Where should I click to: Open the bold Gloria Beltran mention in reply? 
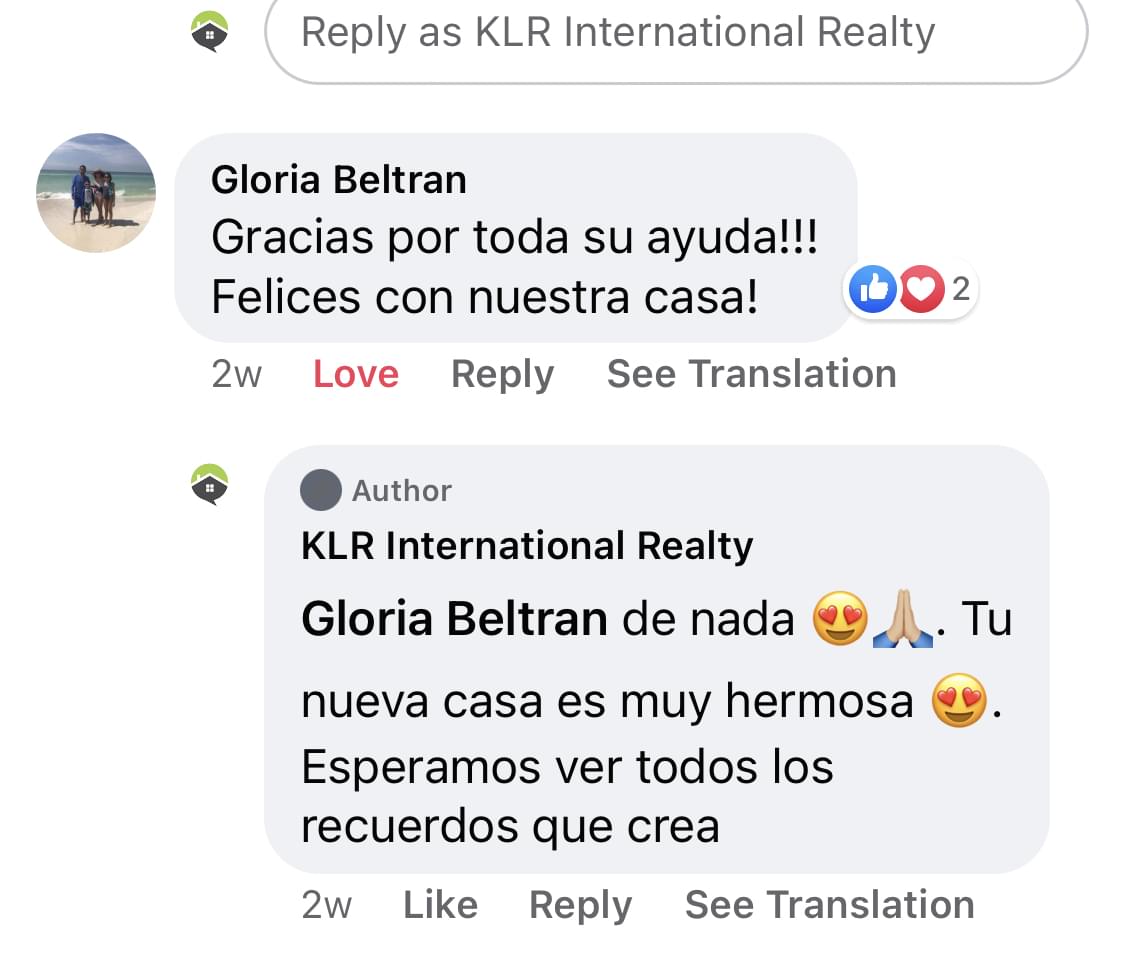pos(454,620)
